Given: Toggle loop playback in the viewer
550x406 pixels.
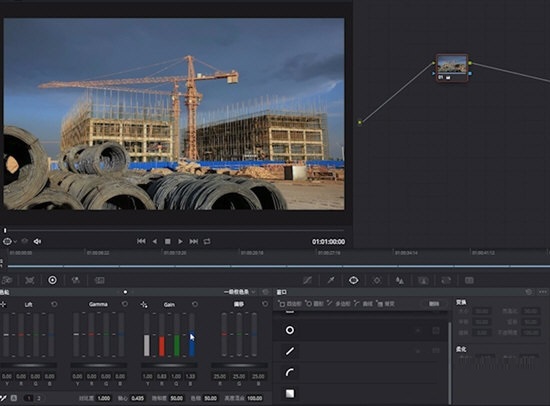Looking at the screenshot, I should coord(207,241).
